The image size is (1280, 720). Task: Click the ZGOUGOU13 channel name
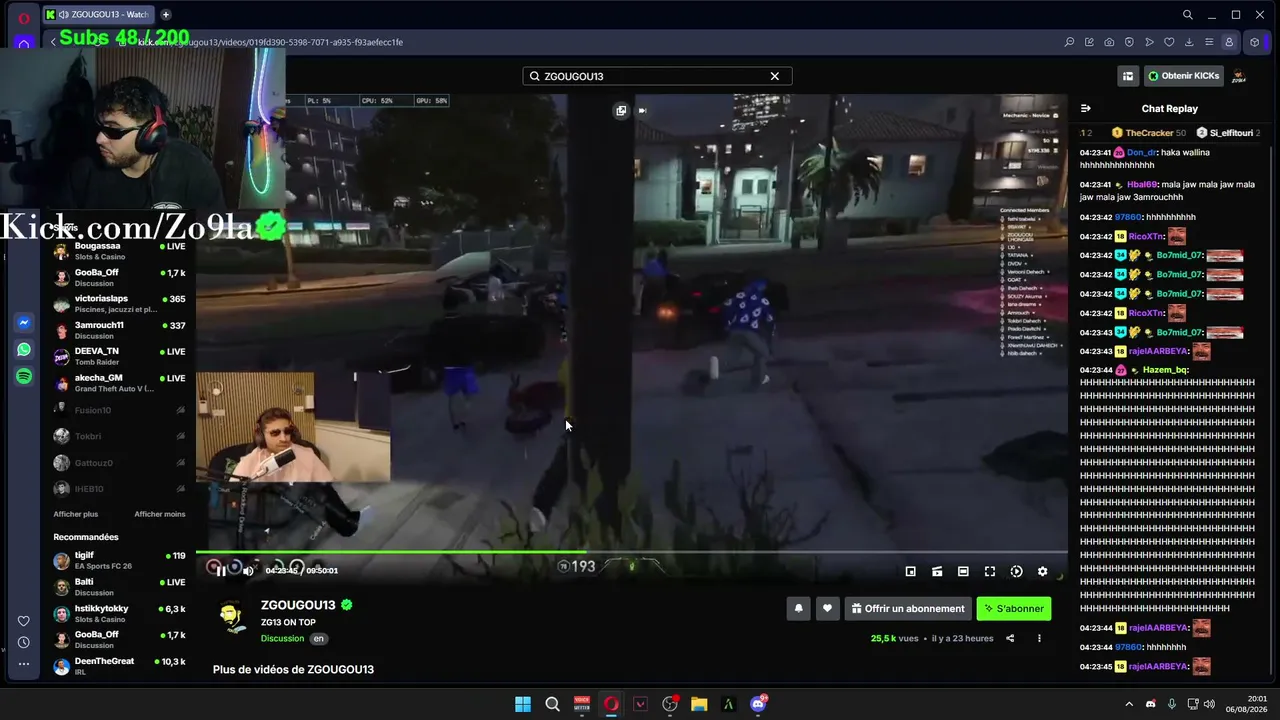point(298,605)
